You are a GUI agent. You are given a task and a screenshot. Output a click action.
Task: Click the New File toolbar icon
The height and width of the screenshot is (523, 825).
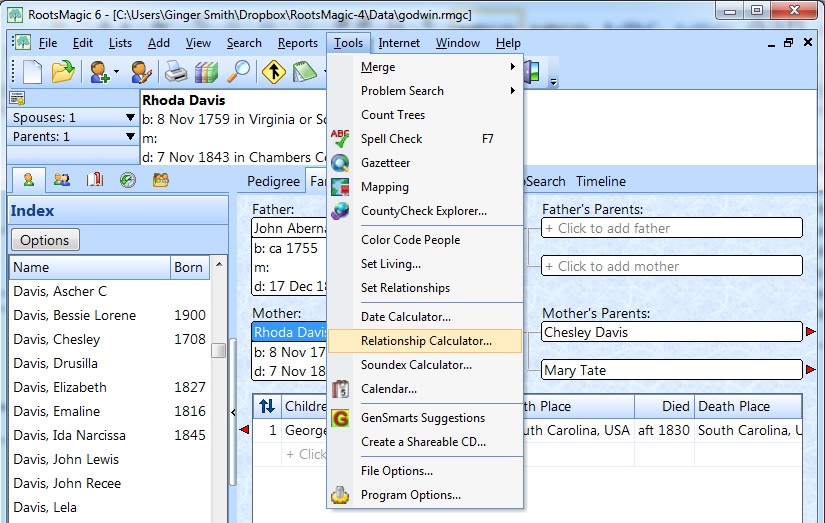33,72
